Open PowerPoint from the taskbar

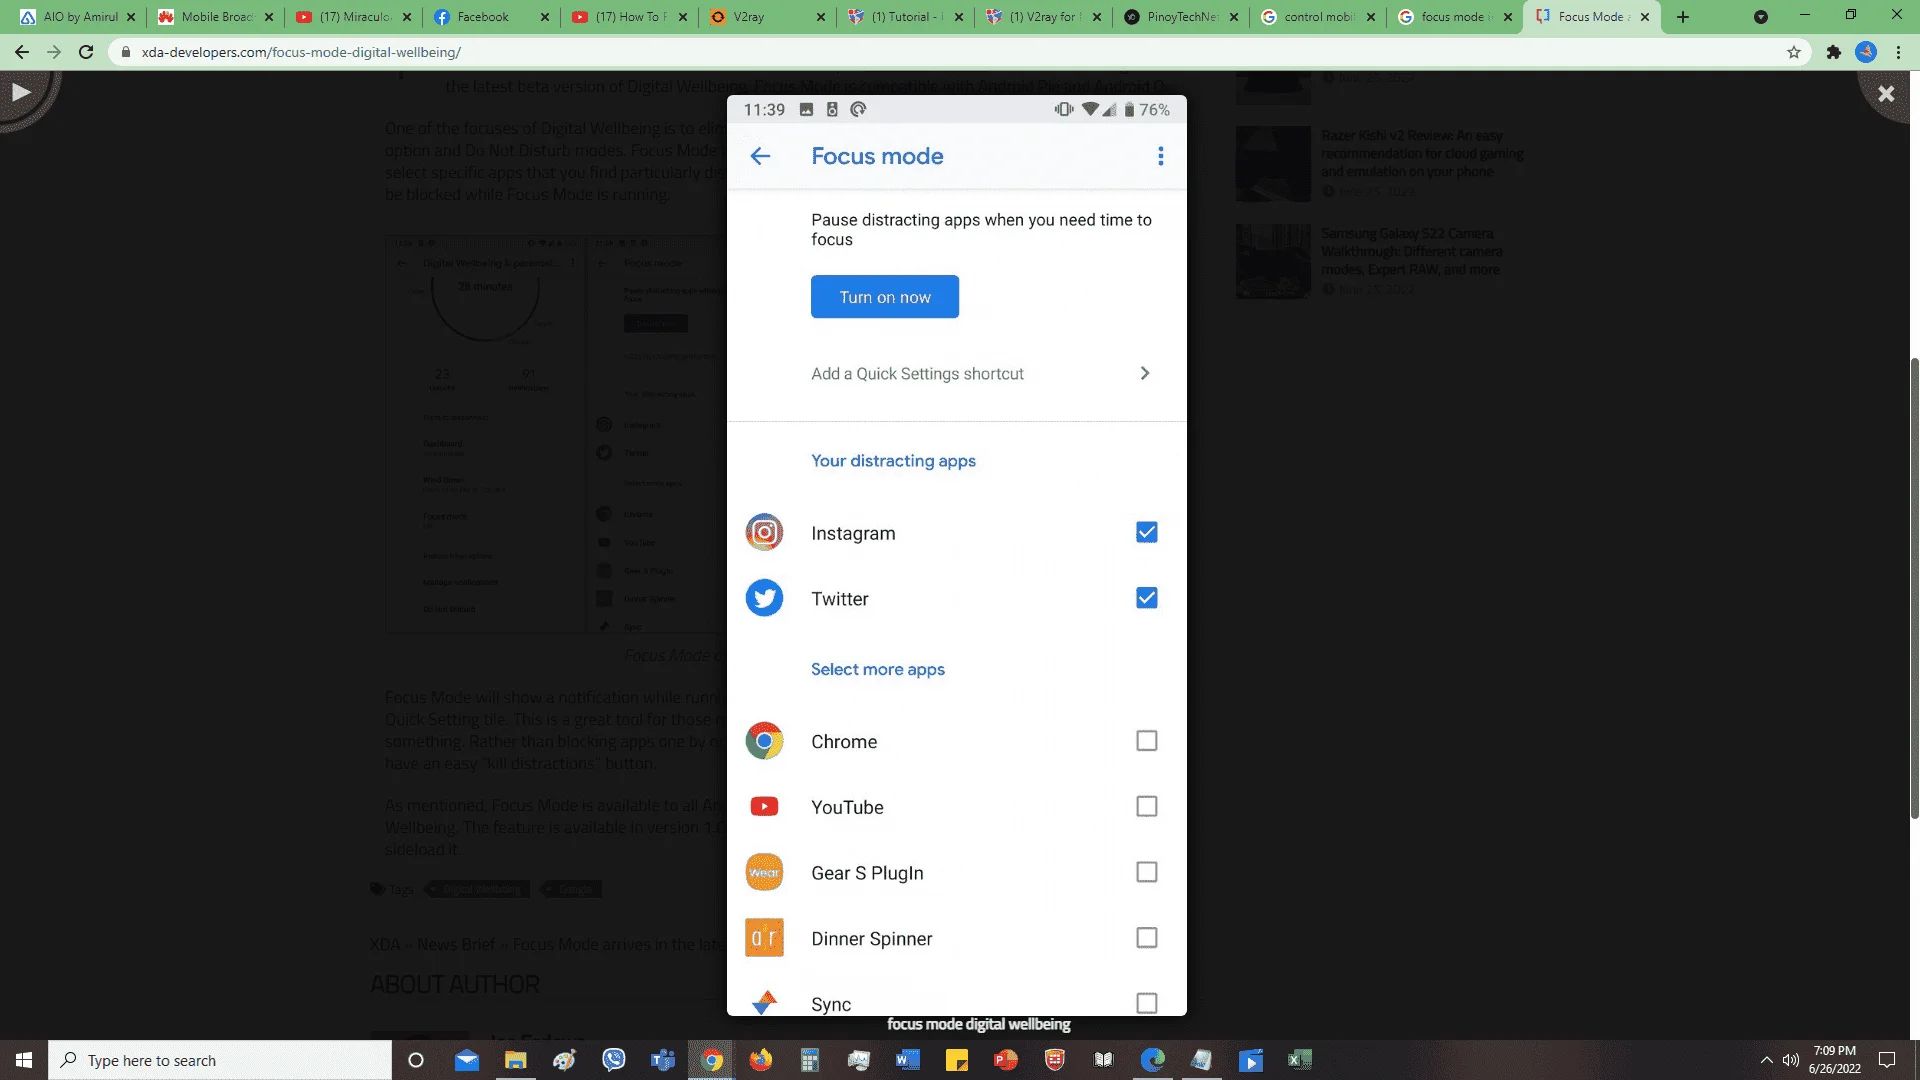point(1005,1060)
